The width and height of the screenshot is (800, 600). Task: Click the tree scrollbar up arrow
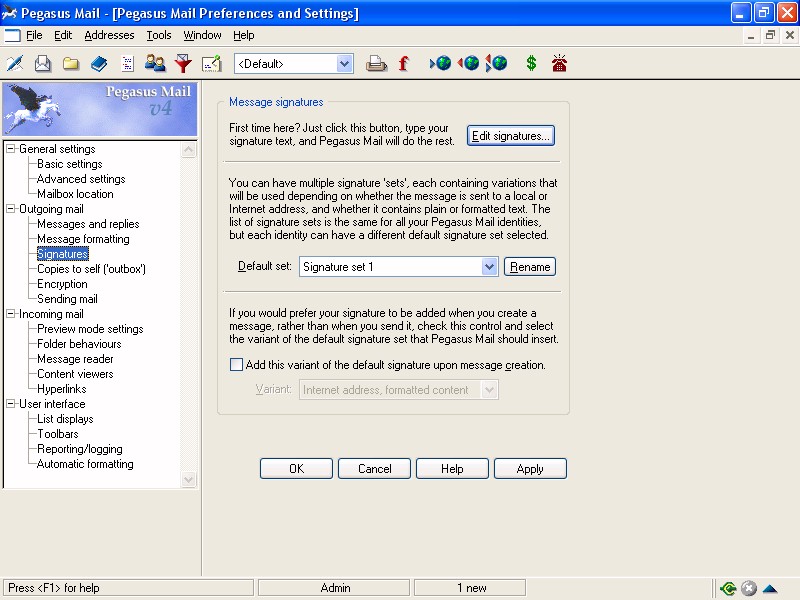188,149
